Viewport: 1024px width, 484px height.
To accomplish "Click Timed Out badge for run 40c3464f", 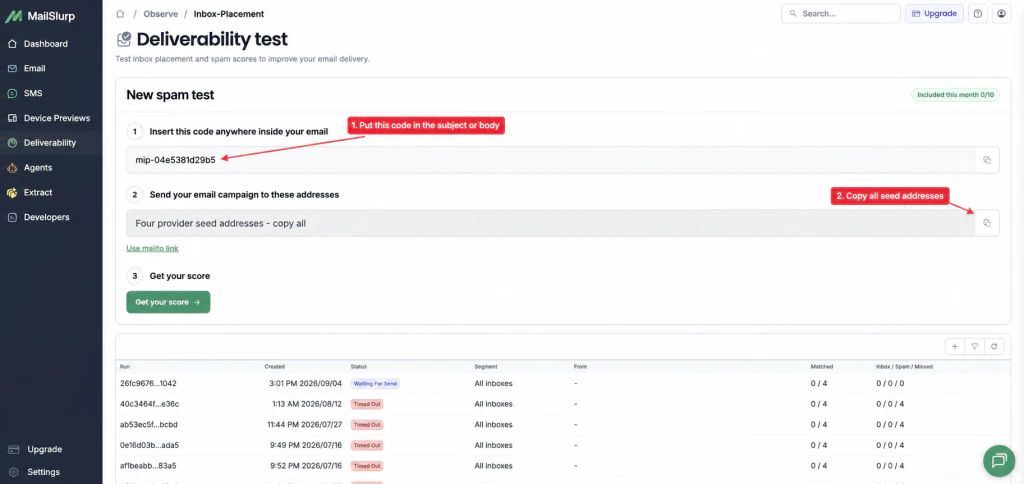I will 367,404.
